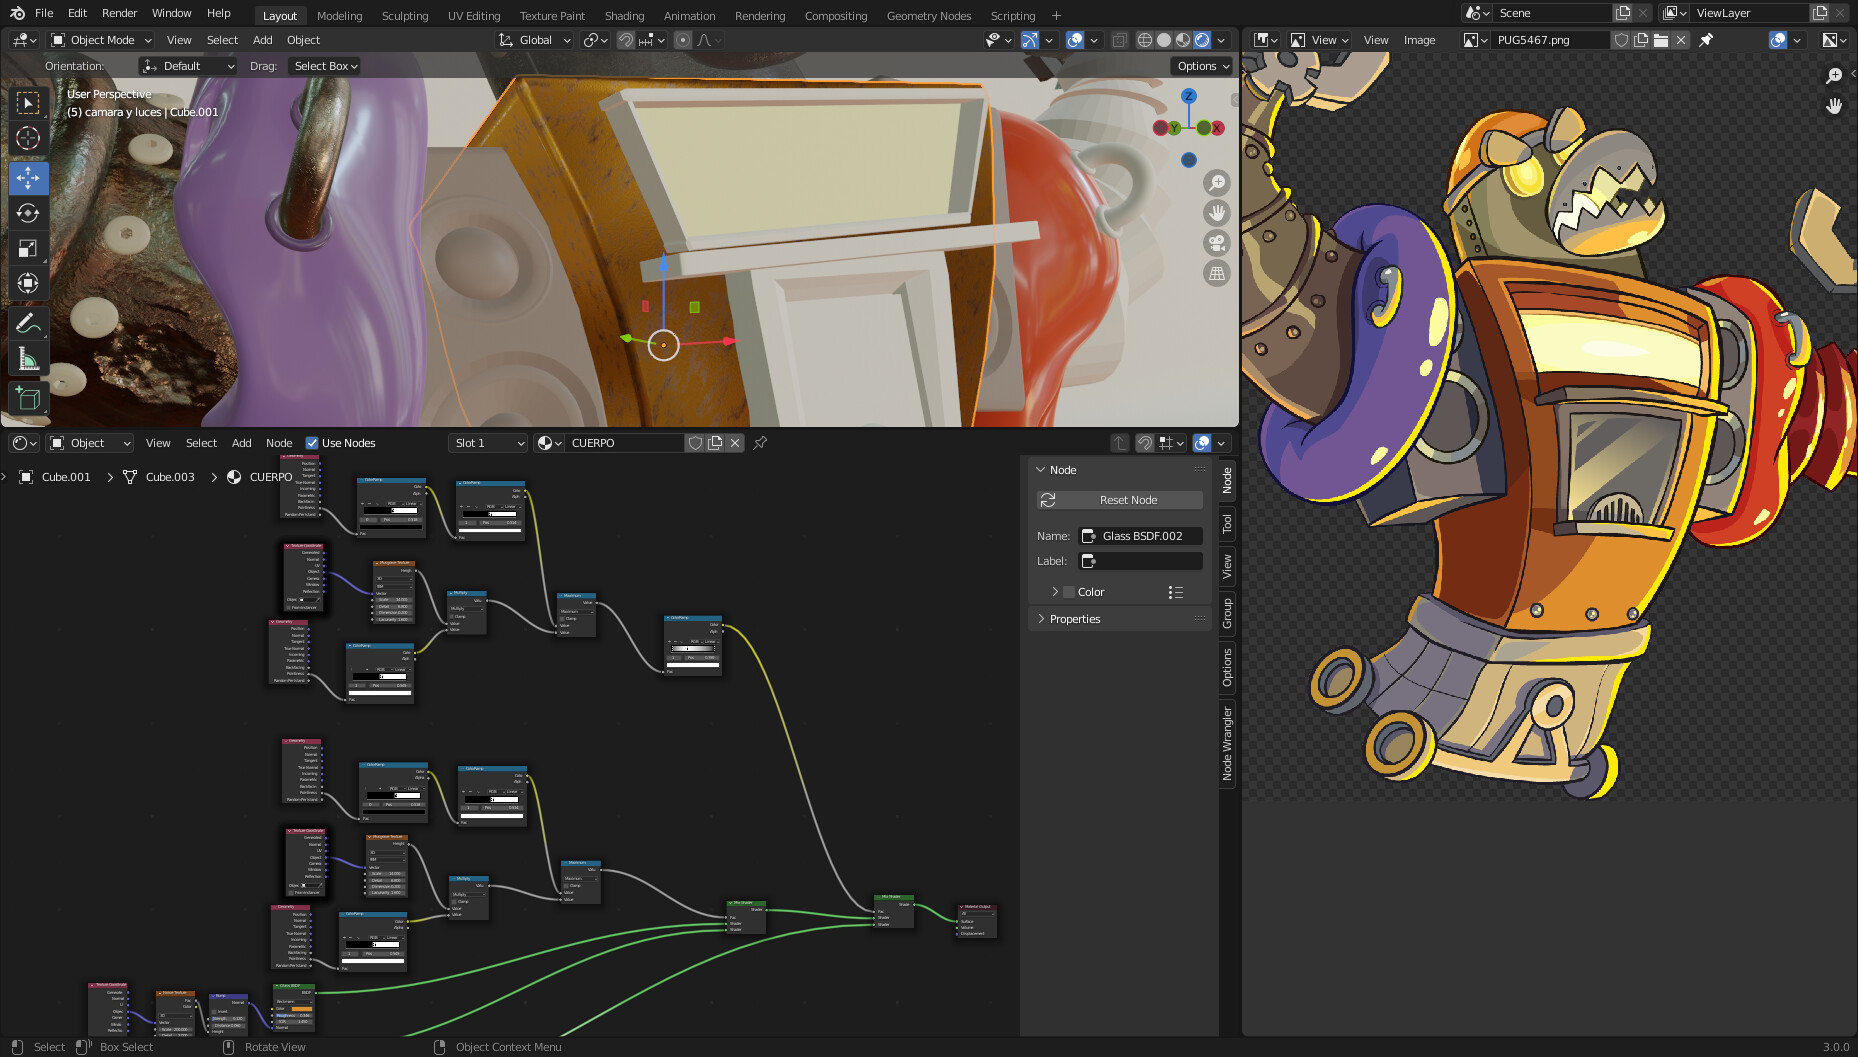
Task: Select the Scale tool in viewport toolbar
Action: pyautogui.click(x=28, y=248)
